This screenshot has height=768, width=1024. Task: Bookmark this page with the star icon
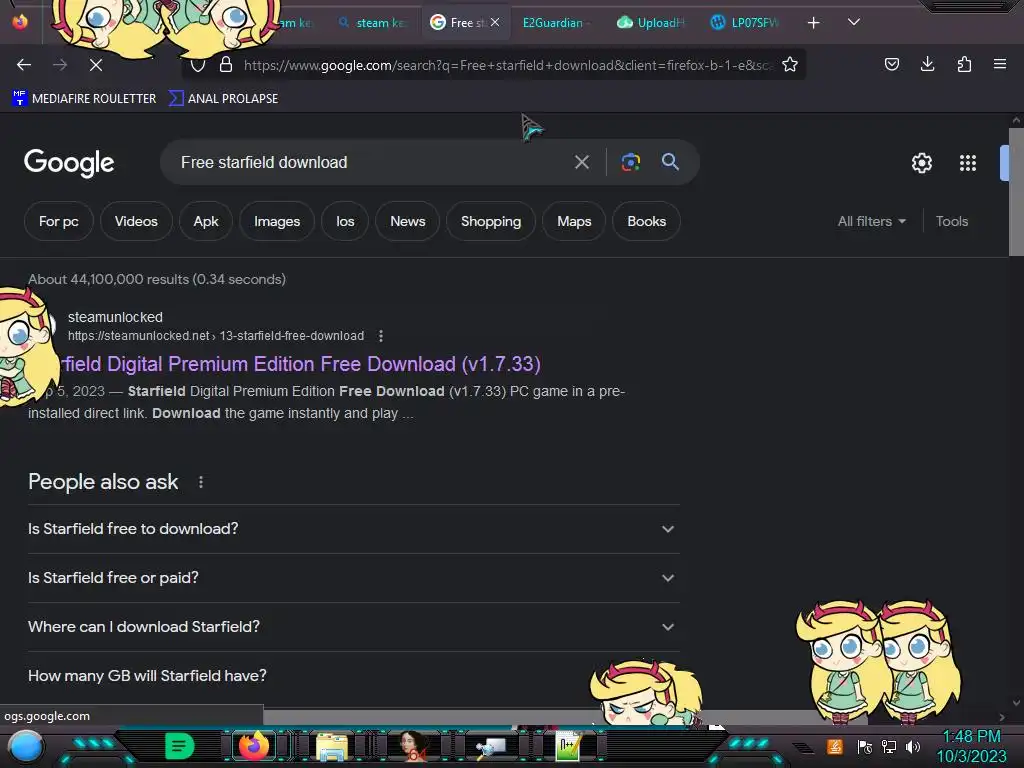(x=790, y=65)
